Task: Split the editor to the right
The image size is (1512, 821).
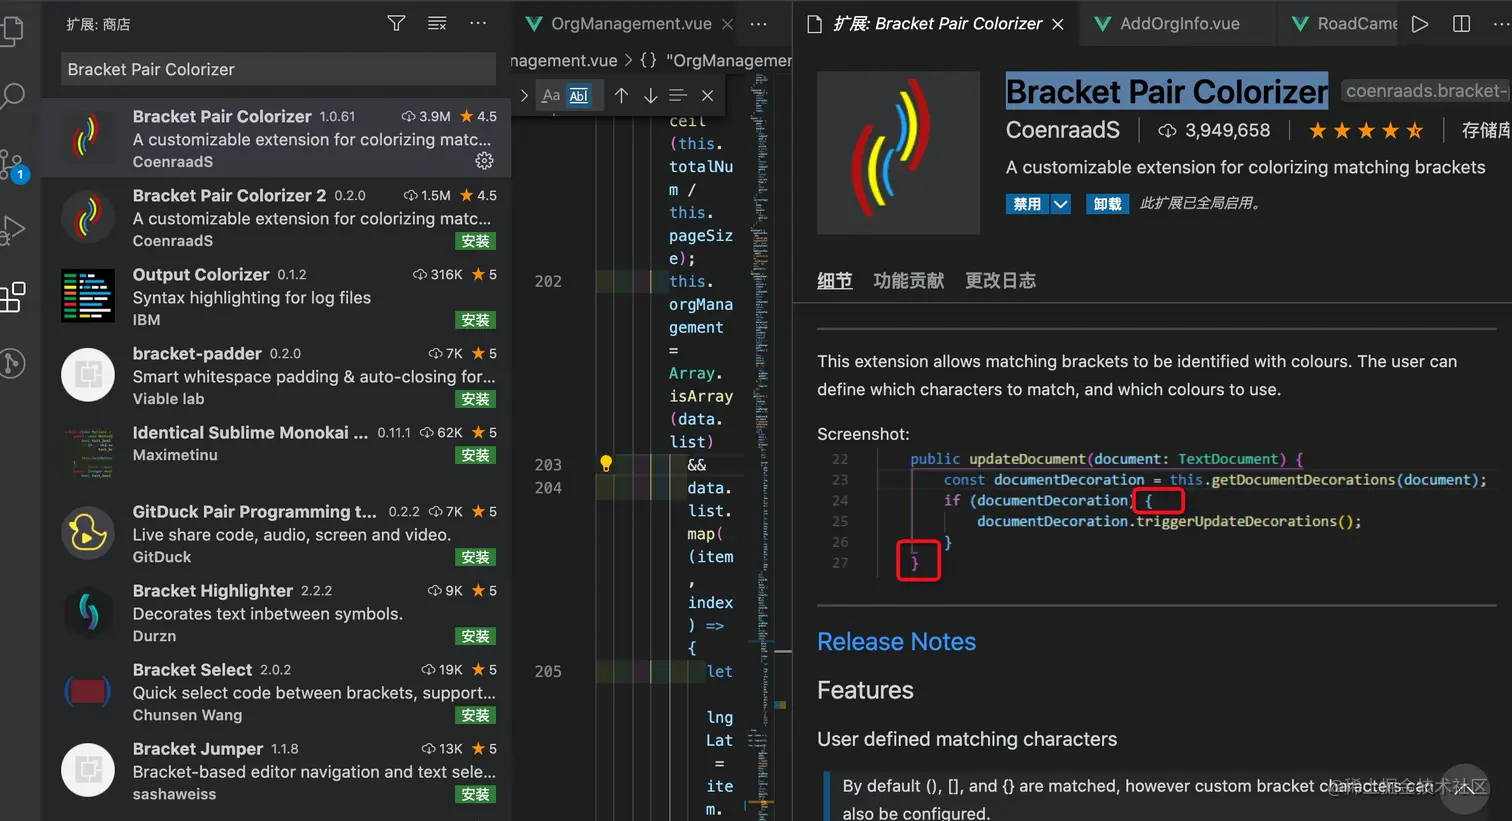Action: pyautogui.click(x=1461, y=24)
